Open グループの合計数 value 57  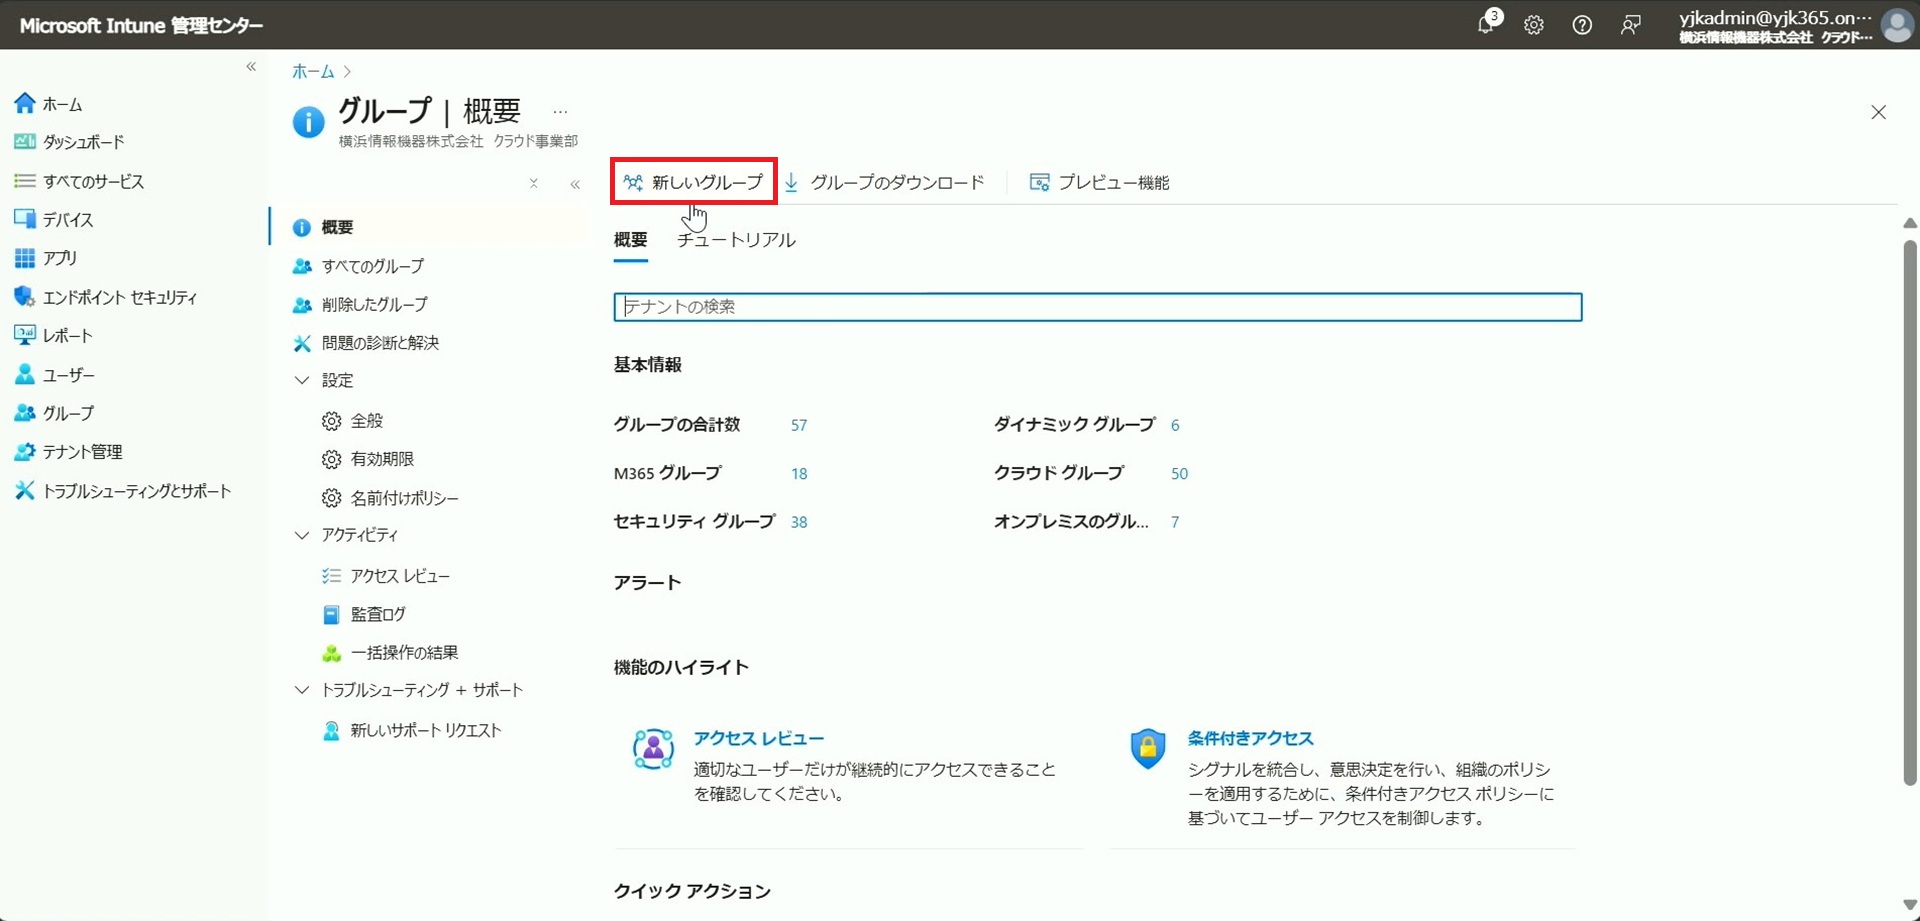click(x=799, y=426)
